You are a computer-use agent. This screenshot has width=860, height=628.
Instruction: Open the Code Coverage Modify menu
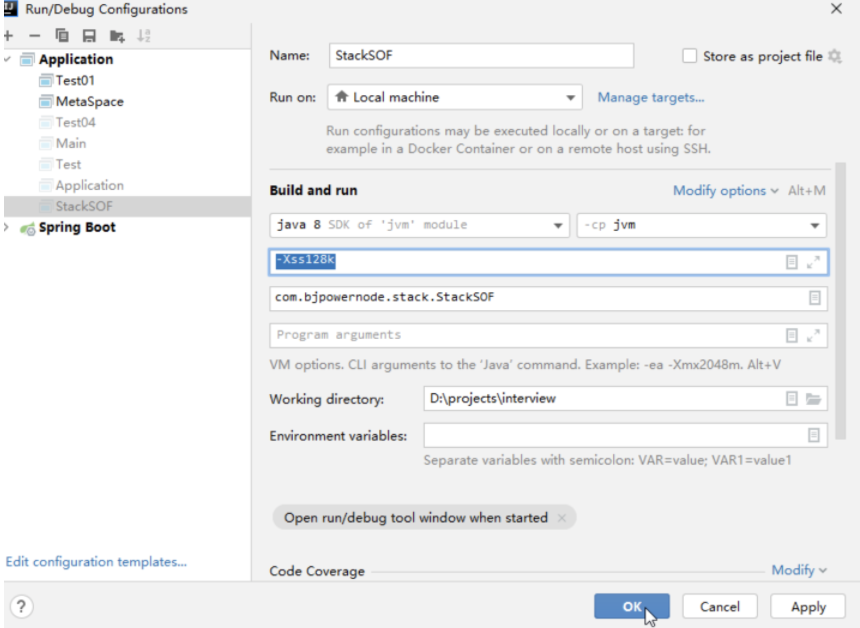[799, 570]
